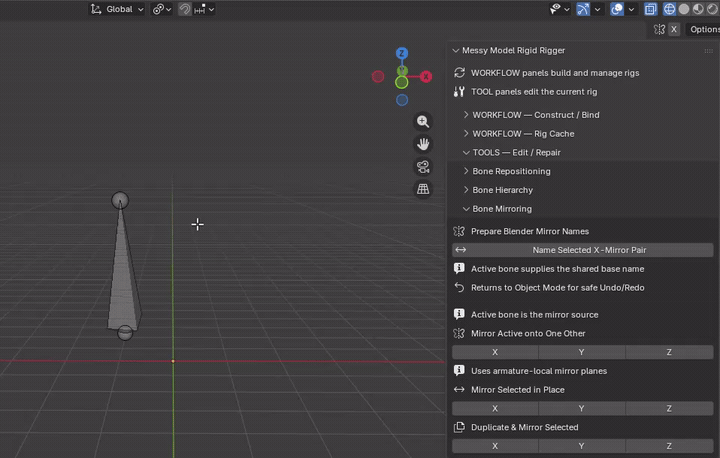Expand WORKFLOW — Construct / Bind subpanel
Screen dimensions: 720x458
tap(466, 115)
